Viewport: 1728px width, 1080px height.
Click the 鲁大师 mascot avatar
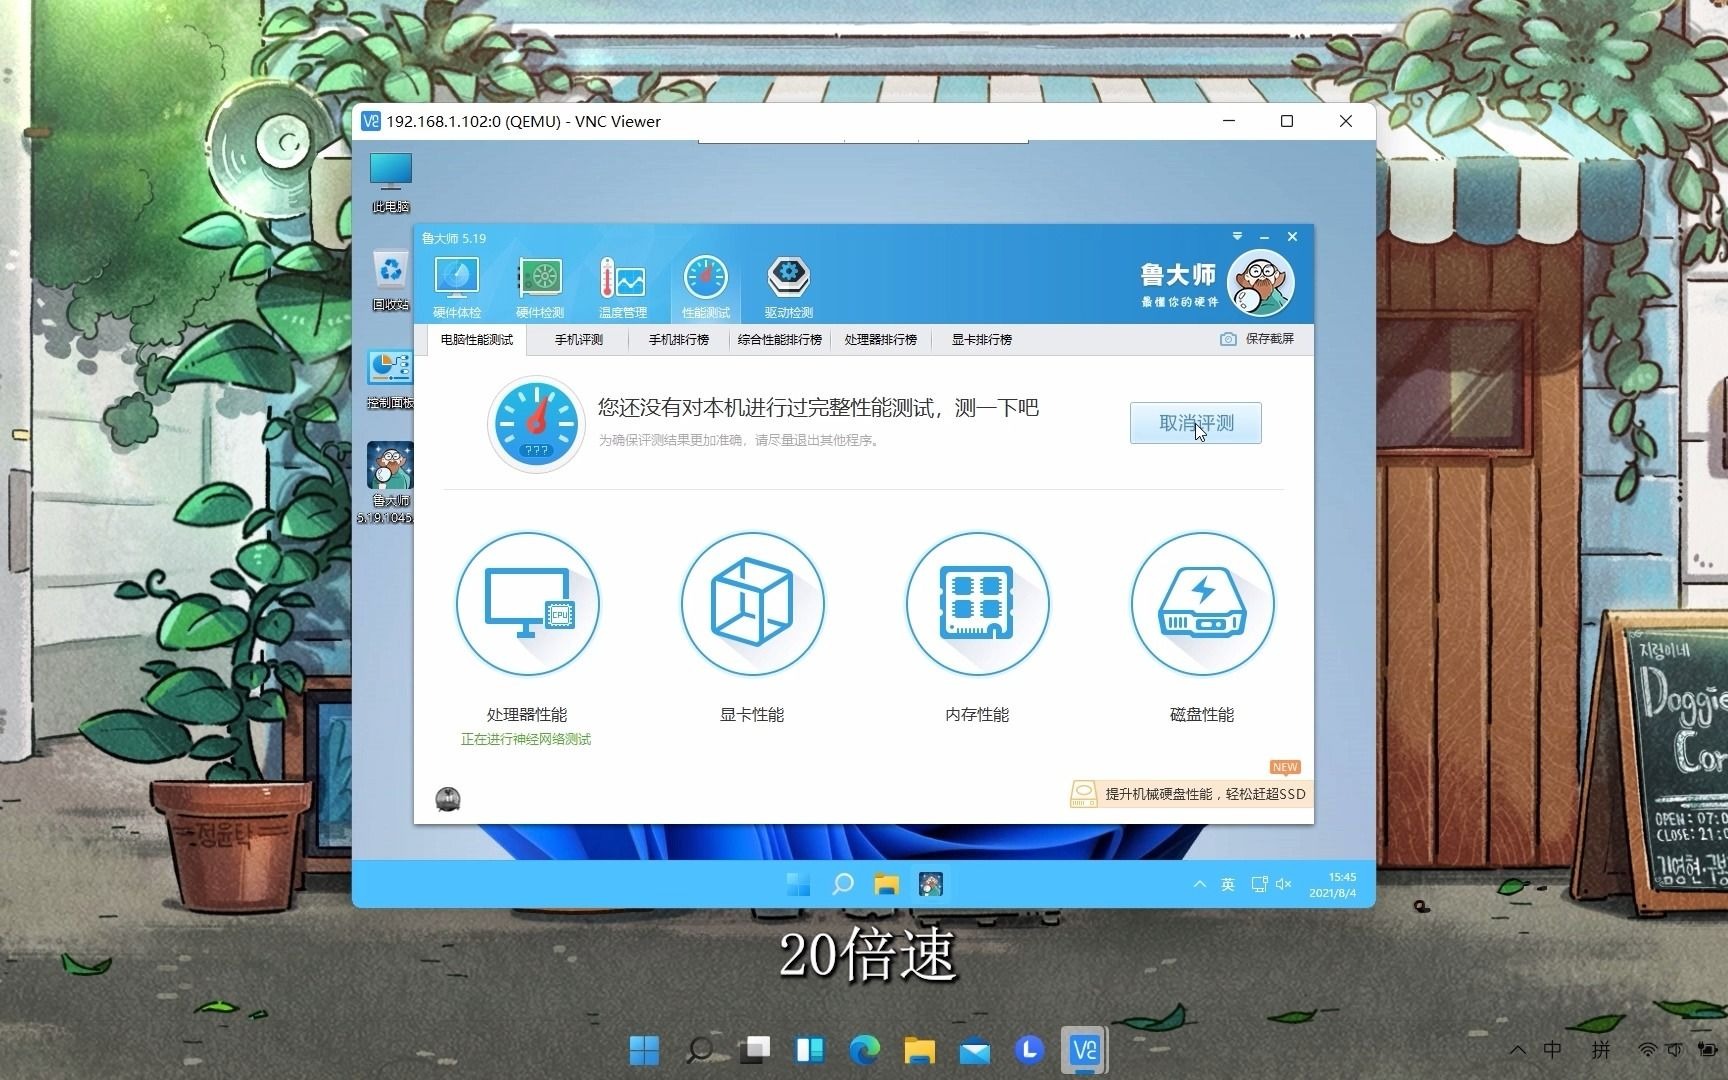pos(1260,283)
